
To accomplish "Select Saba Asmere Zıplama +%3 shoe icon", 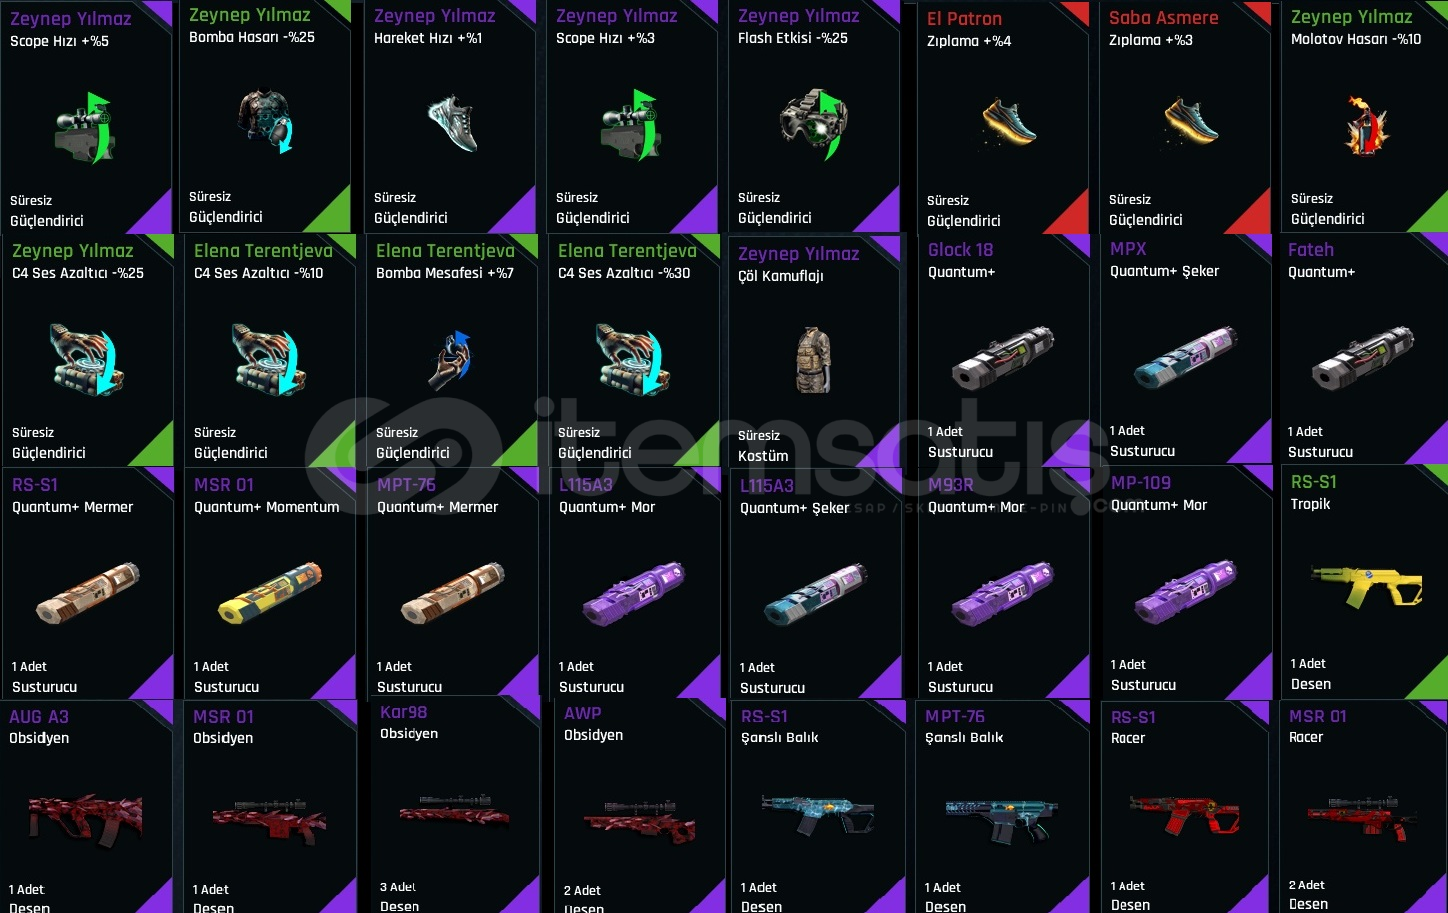I will (x=1190, y=119).
